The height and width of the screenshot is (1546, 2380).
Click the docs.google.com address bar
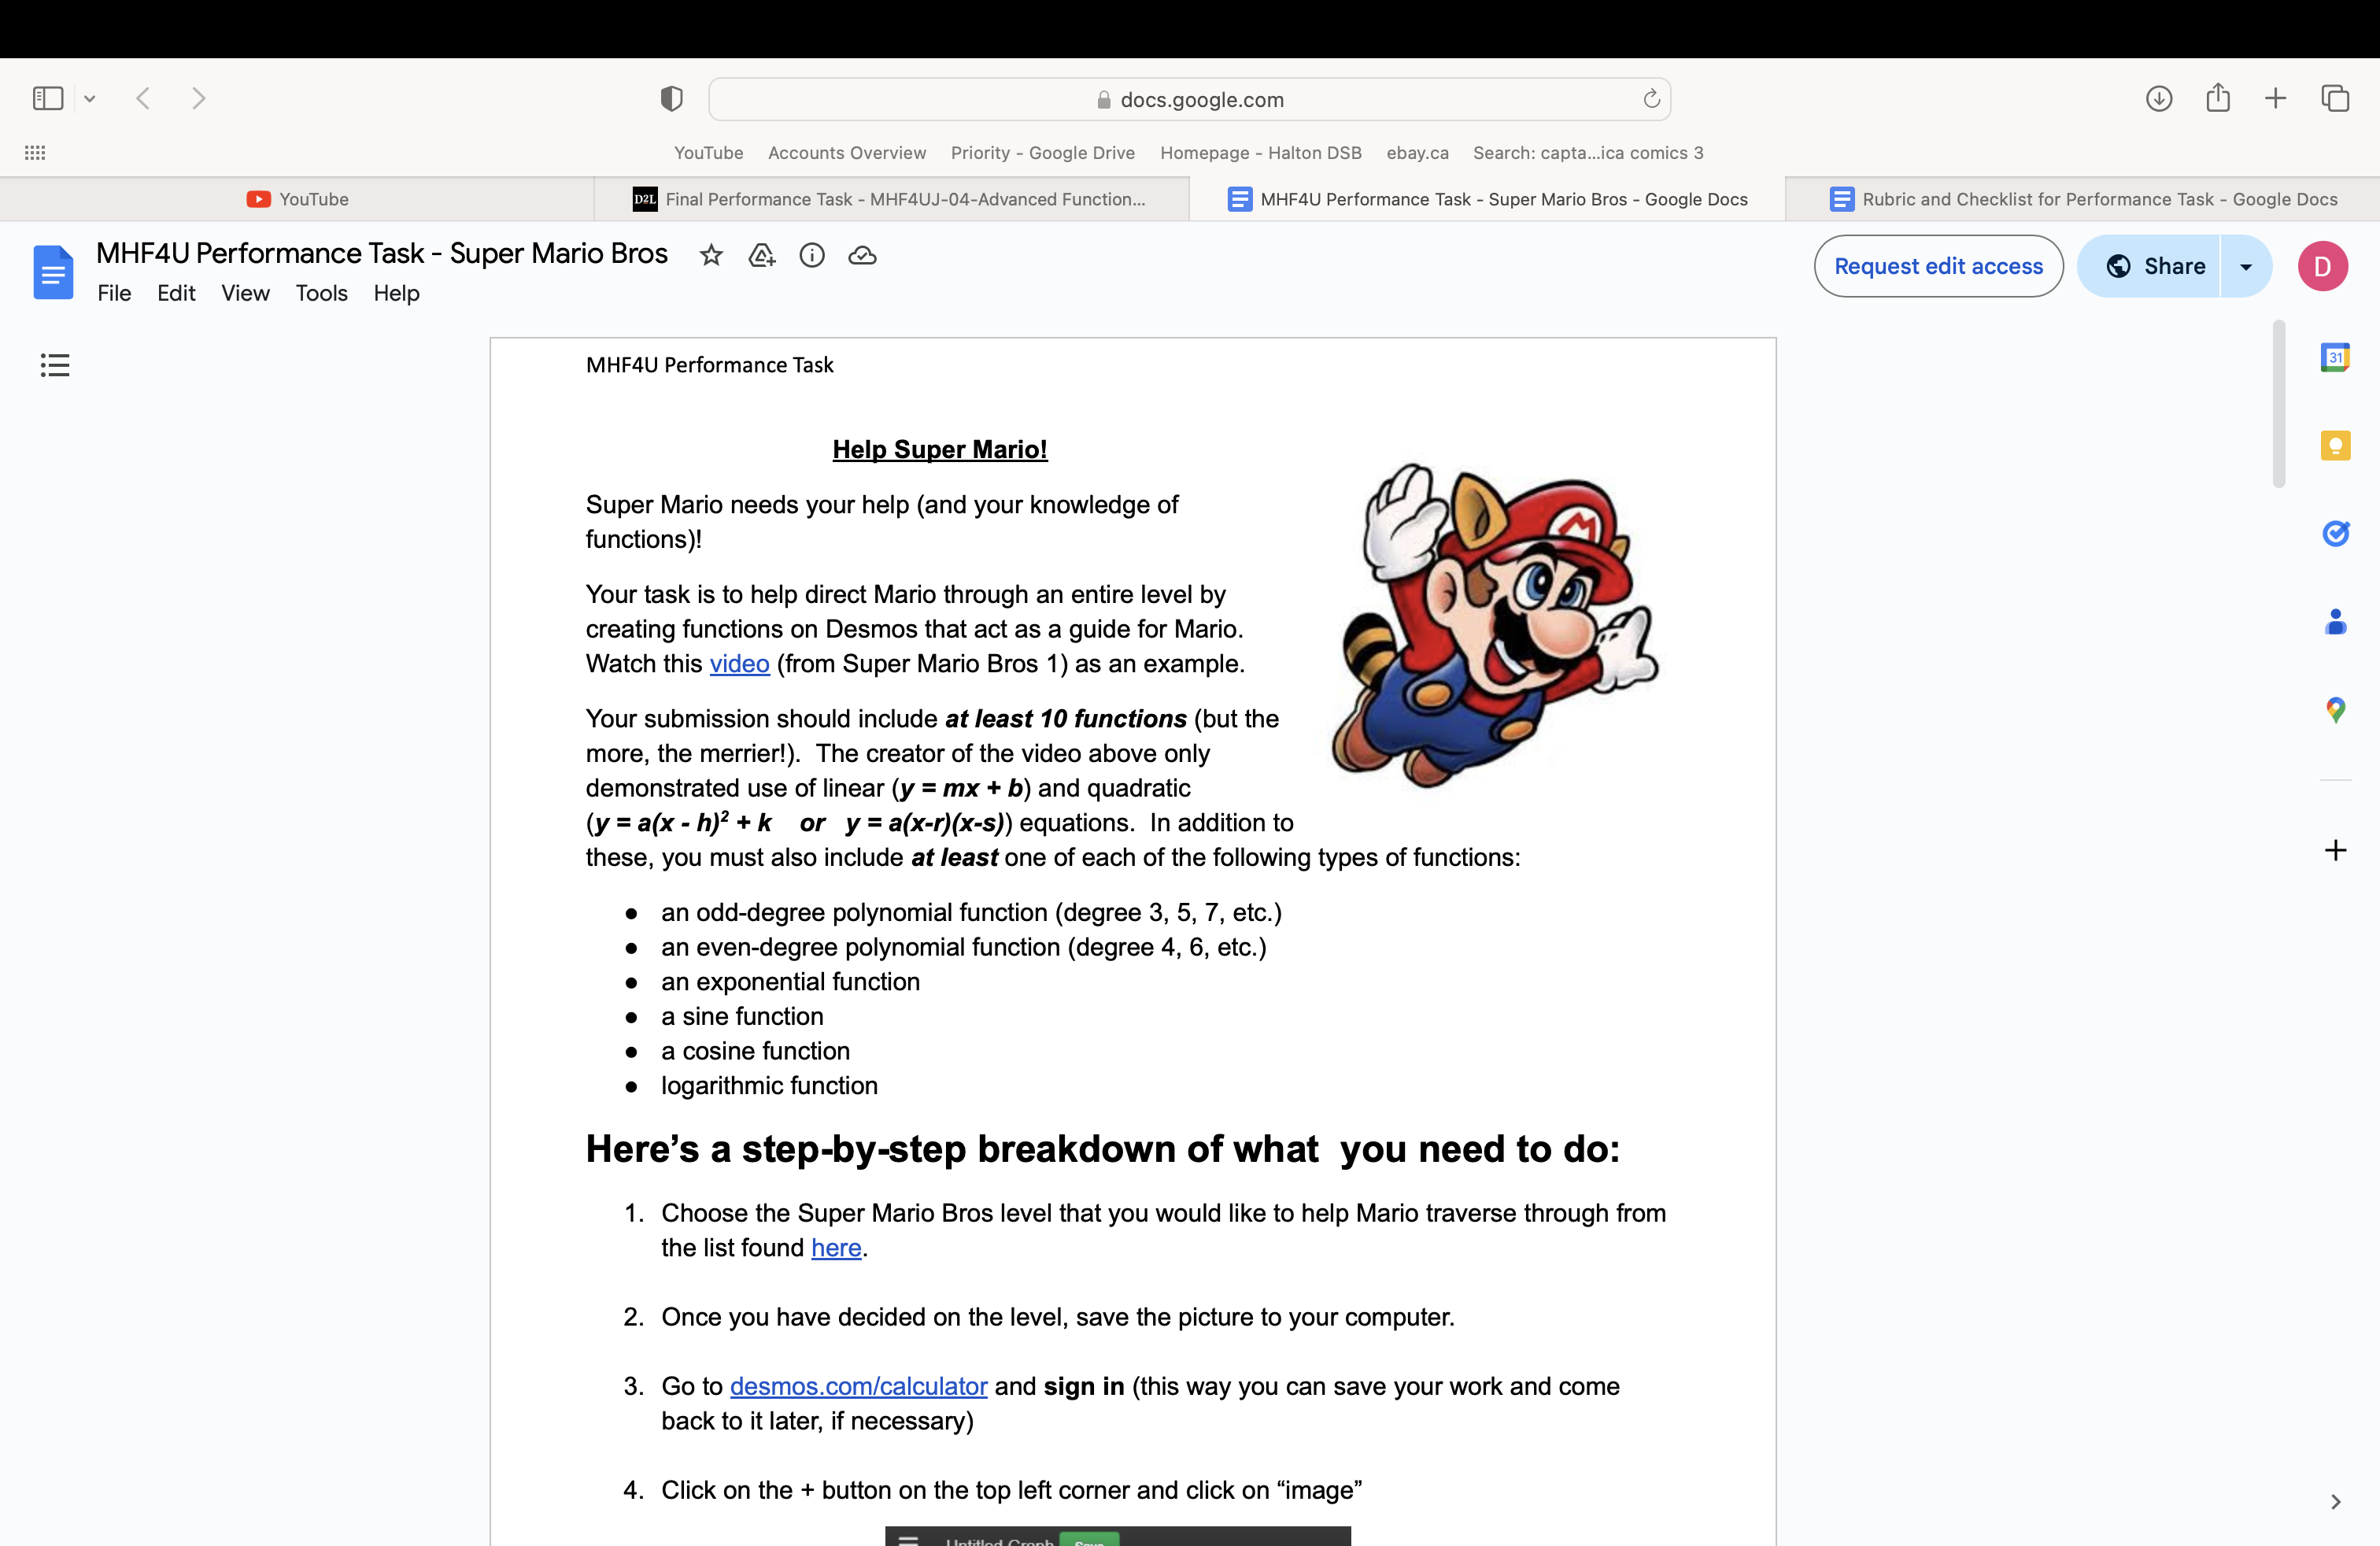click(1190, 99)
